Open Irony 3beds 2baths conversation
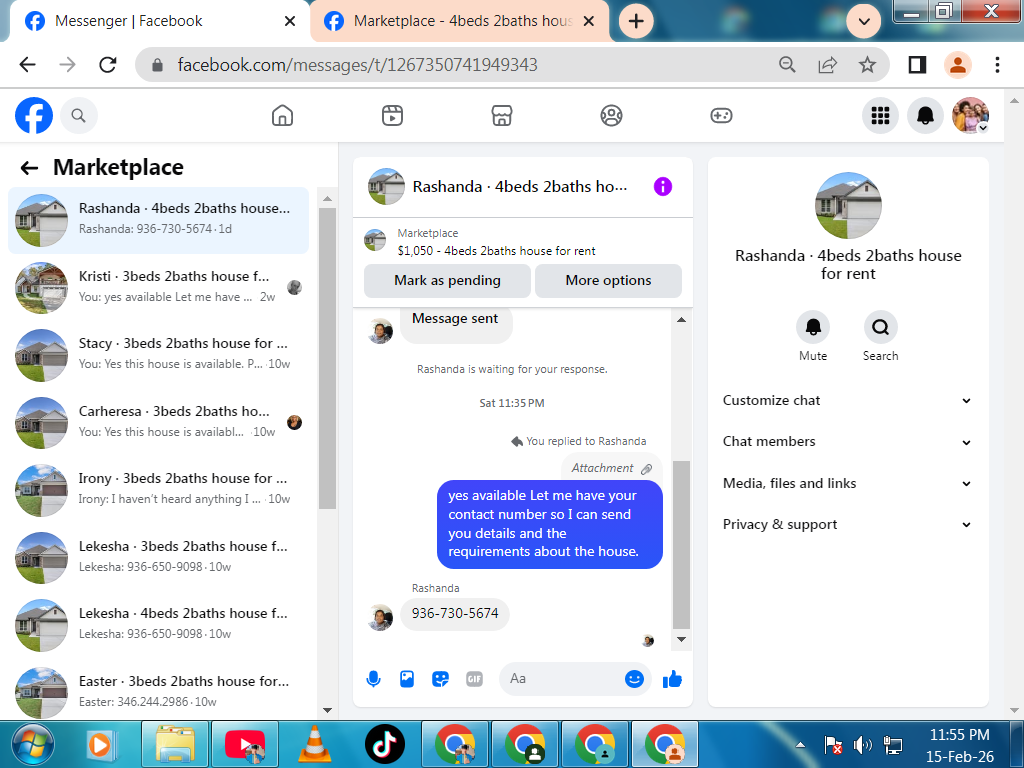The height and width of the screenshot is (768, 1024). click(x=159, y=490)
